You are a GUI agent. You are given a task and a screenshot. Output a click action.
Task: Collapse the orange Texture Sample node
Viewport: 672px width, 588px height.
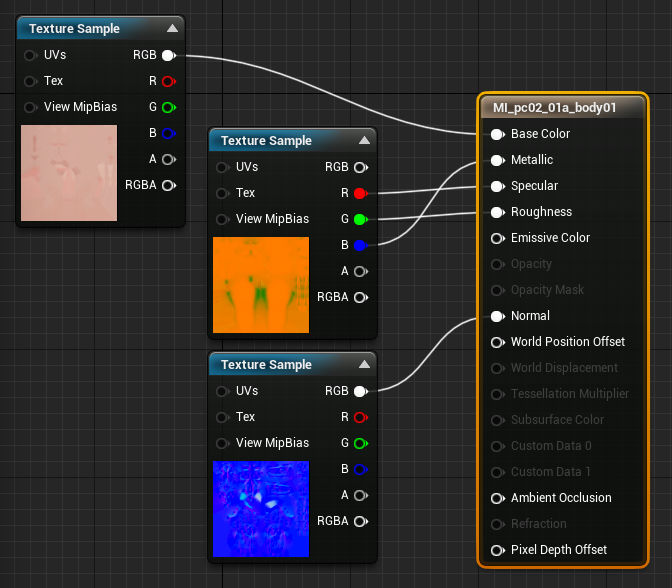[x=364, y=140]
